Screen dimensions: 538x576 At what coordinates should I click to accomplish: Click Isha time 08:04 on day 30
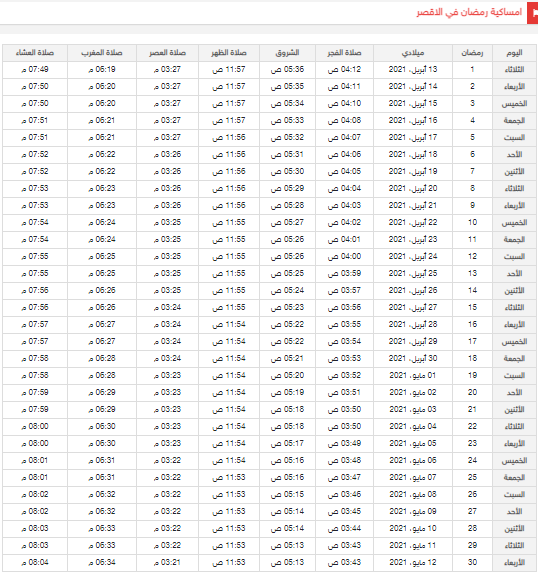coord(35,562)
